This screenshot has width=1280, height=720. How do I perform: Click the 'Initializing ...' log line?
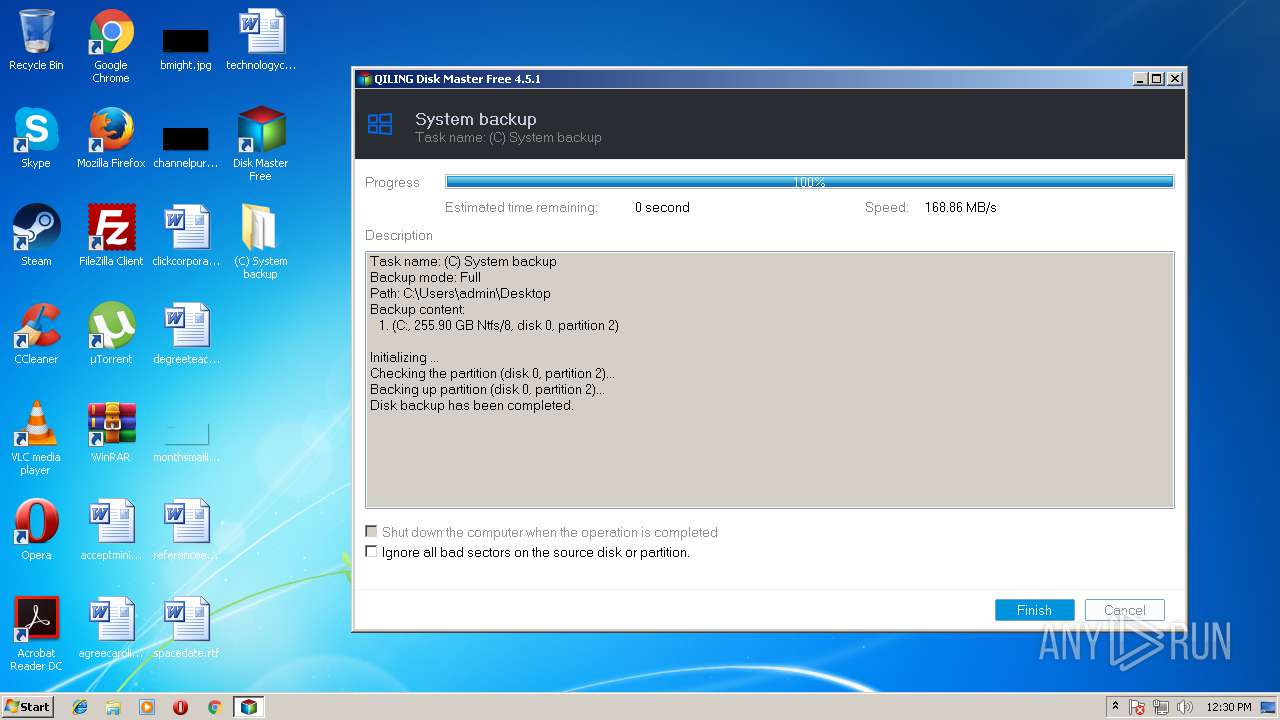(404, 358)
